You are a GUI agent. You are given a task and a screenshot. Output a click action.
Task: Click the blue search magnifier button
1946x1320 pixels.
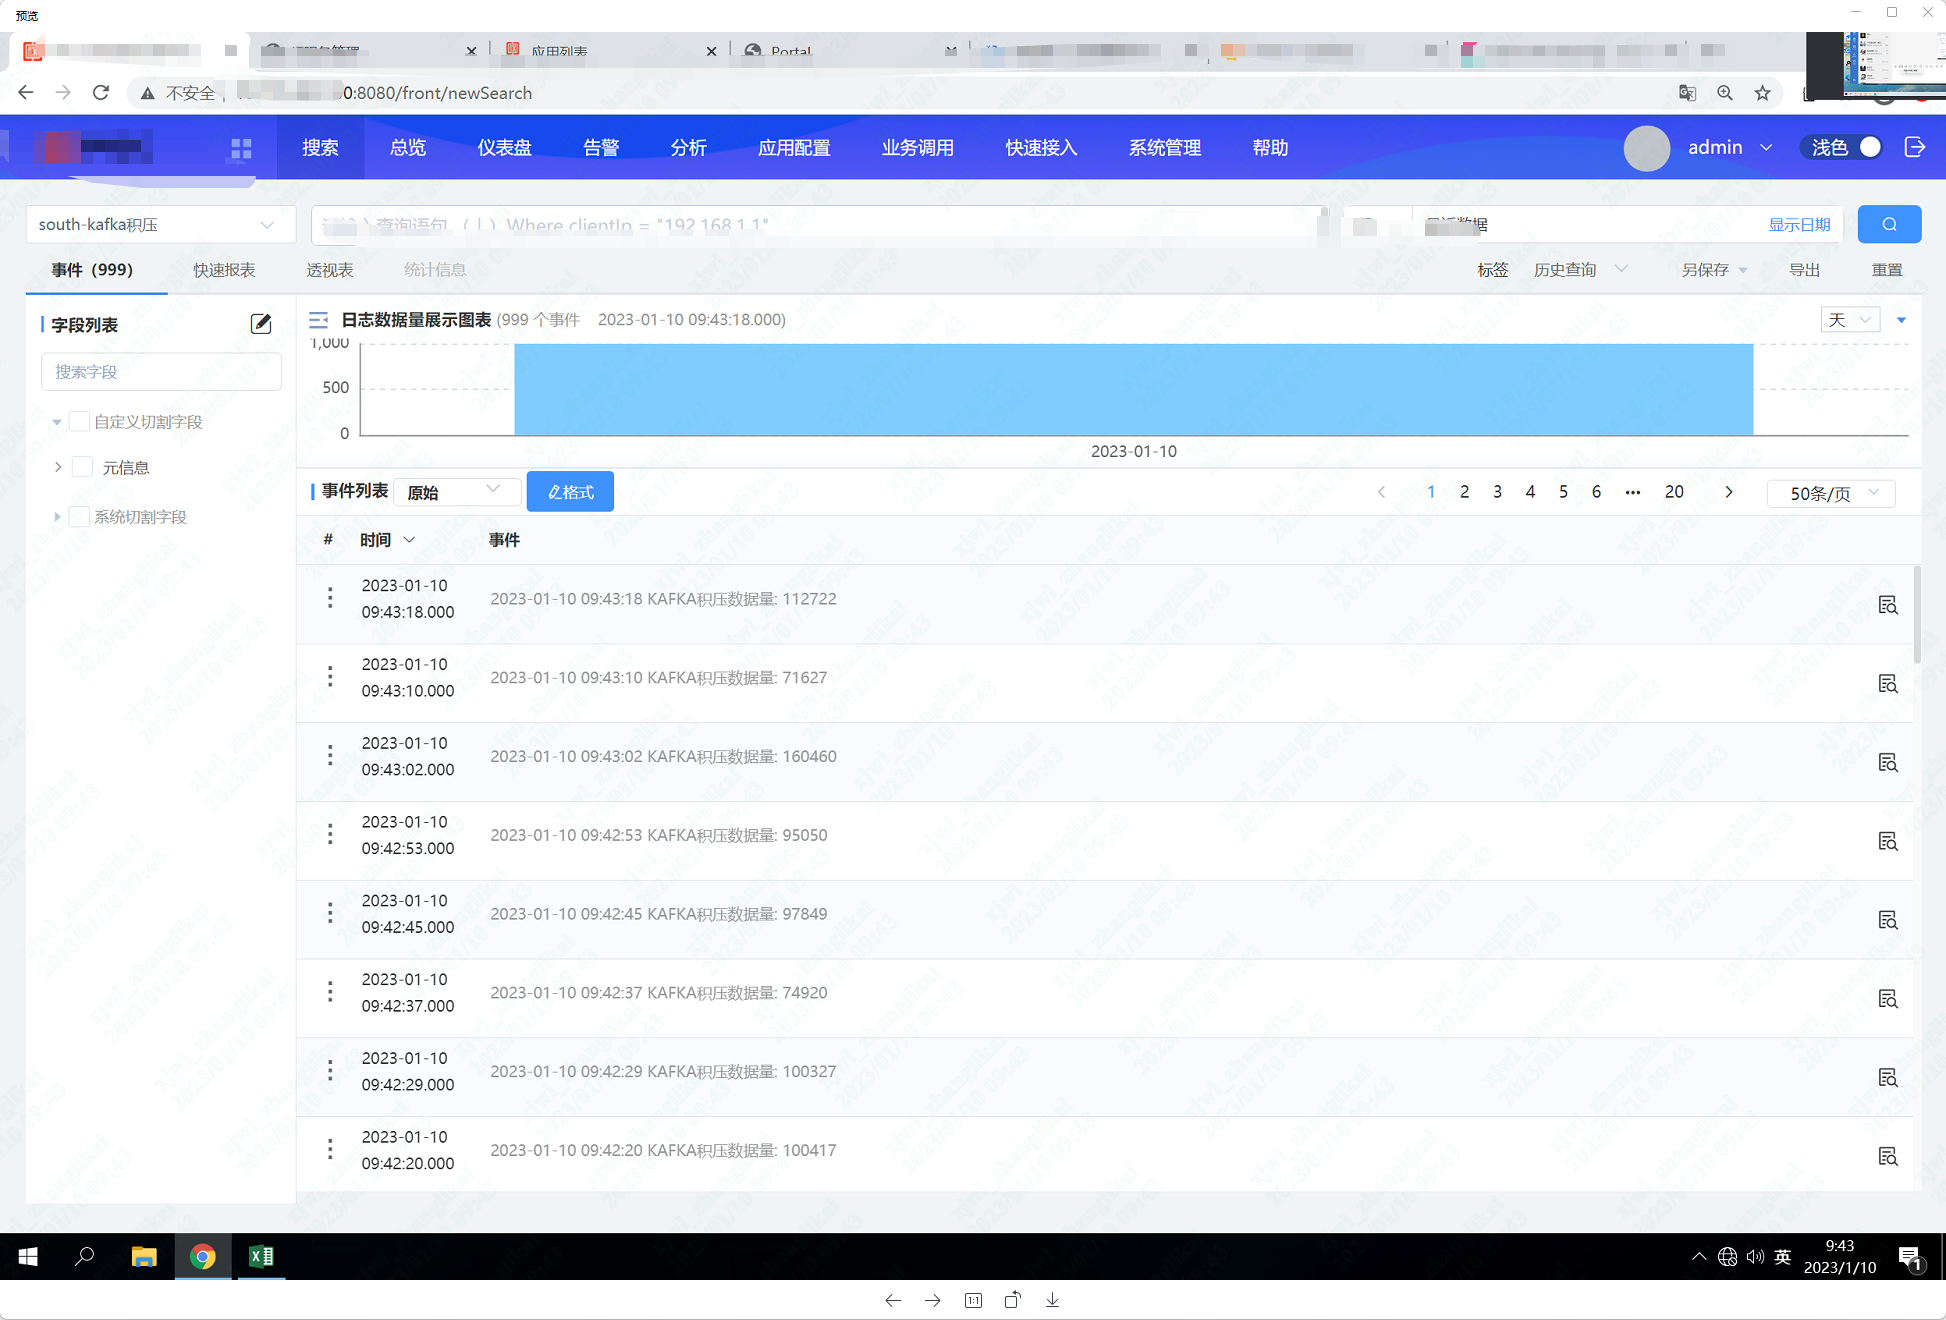coord(1889,224)
